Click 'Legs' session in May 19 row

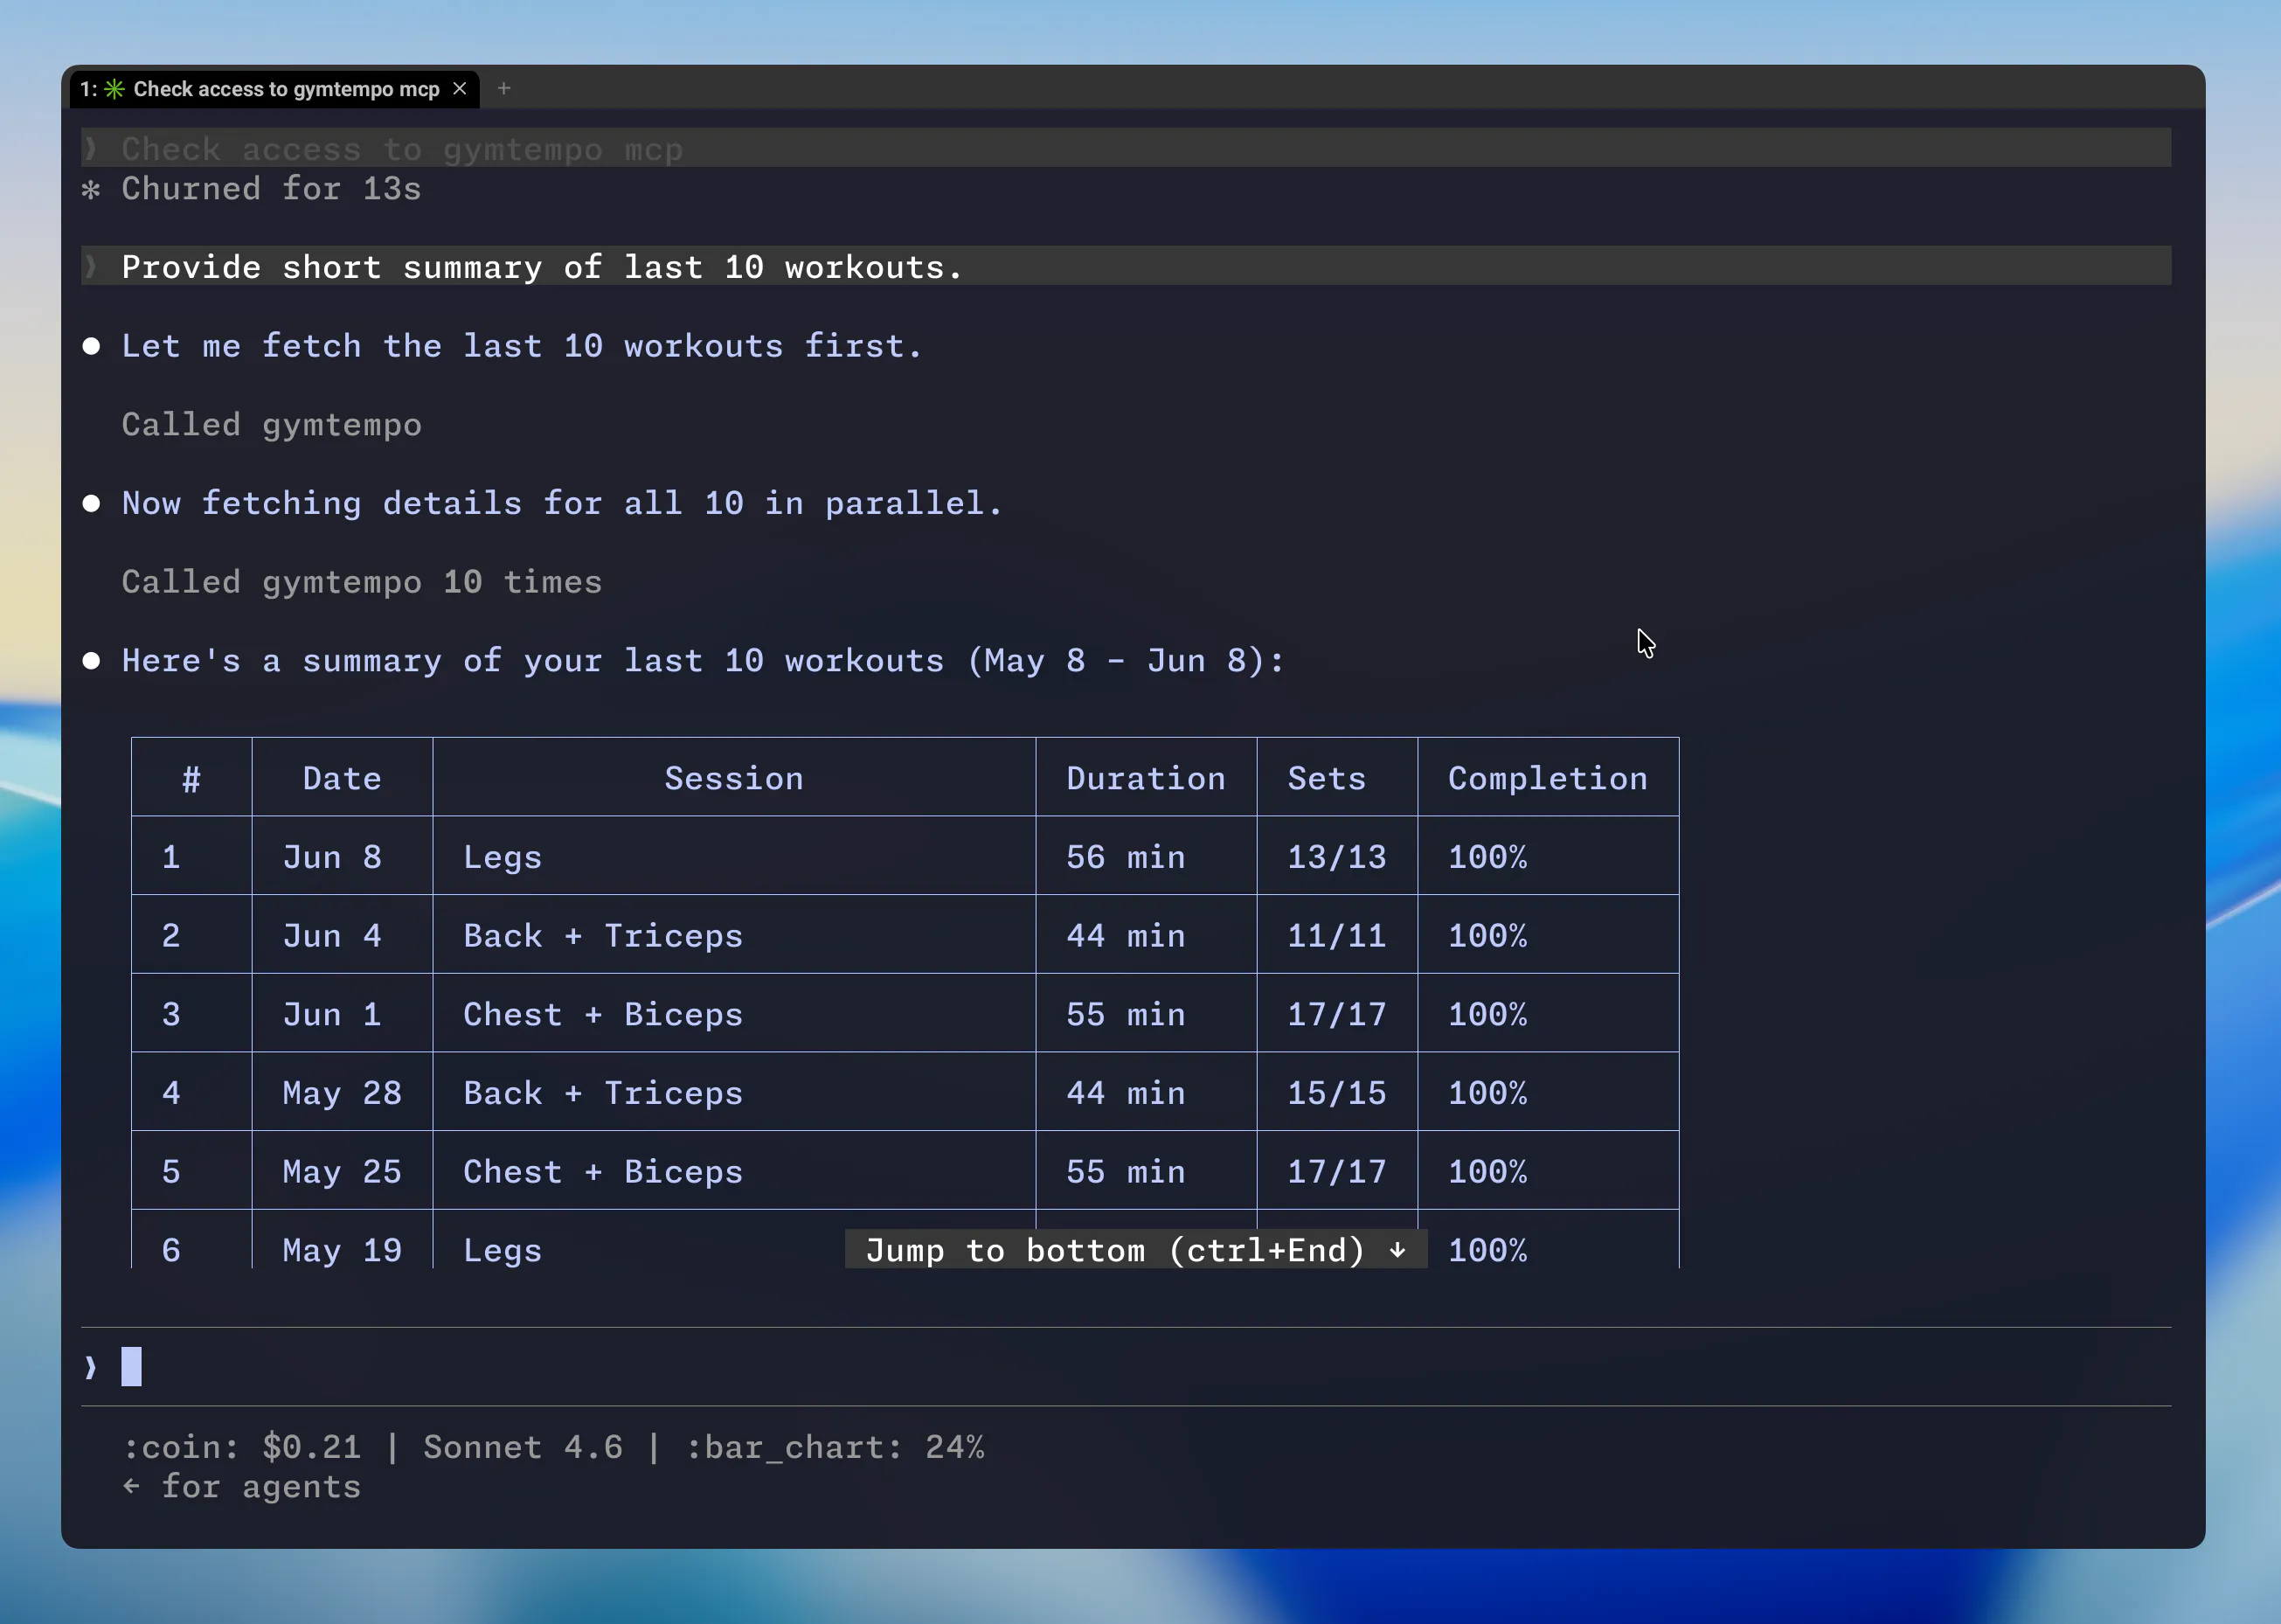502,1250
